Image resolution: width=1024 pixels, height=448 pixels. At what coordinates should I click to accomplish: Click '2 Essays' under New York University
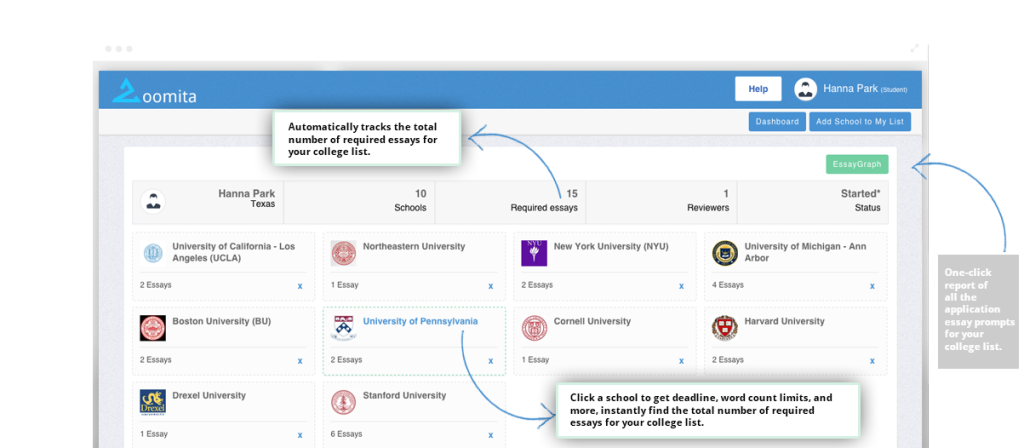[x=537, y=285]
